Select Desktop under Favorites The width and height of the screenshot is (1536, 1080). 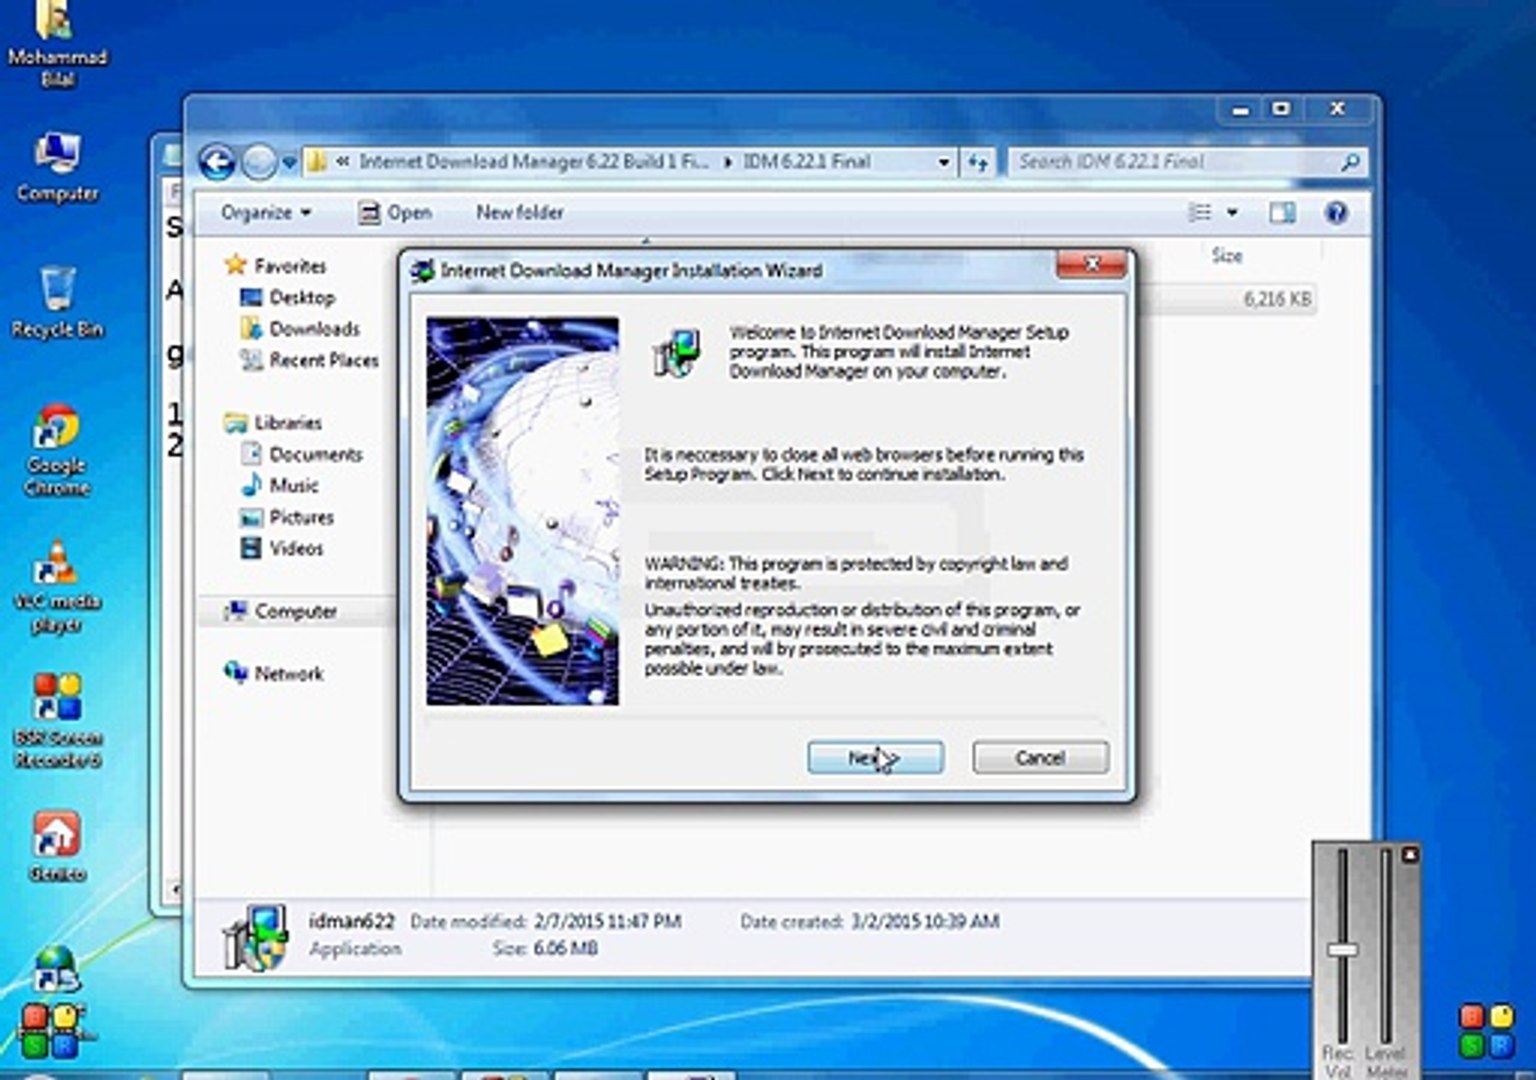[x=288, y=297]
